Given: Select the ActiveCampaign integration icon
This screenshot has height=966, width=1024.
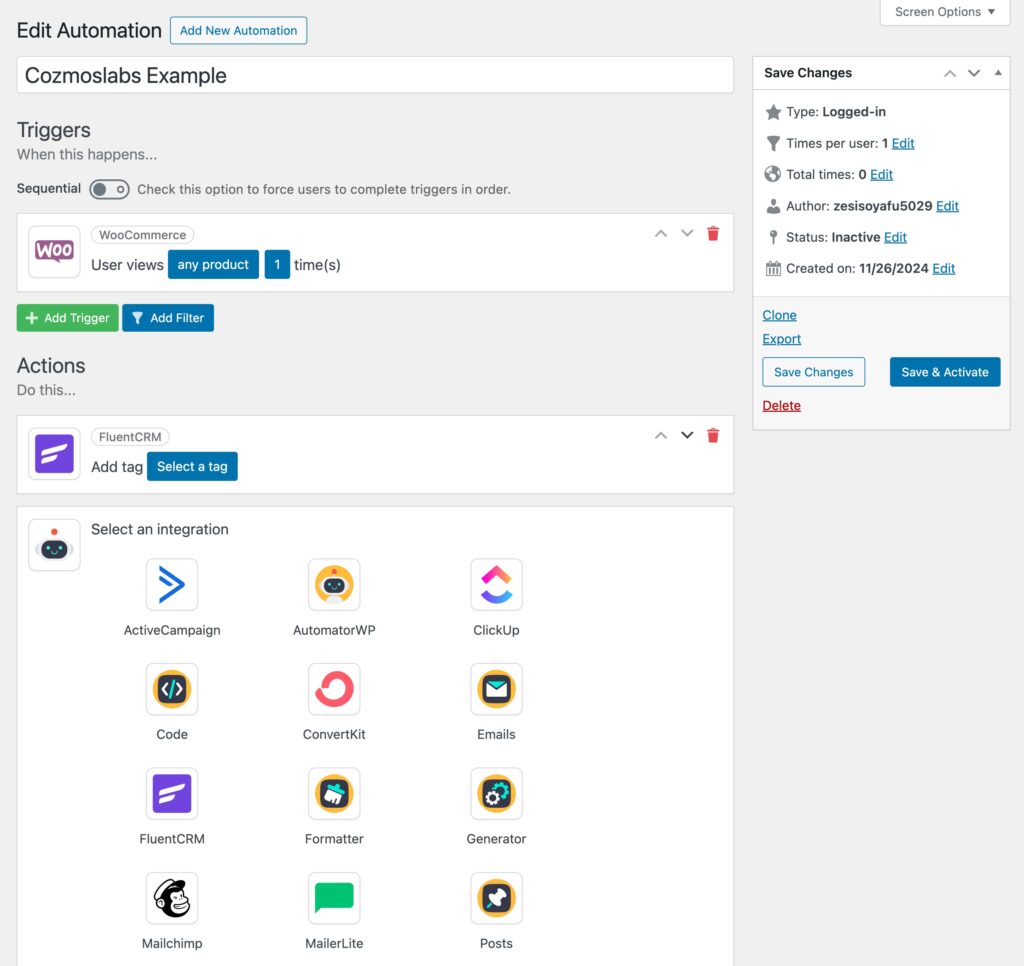Looking at the screenshot, I should pos(172,585).
